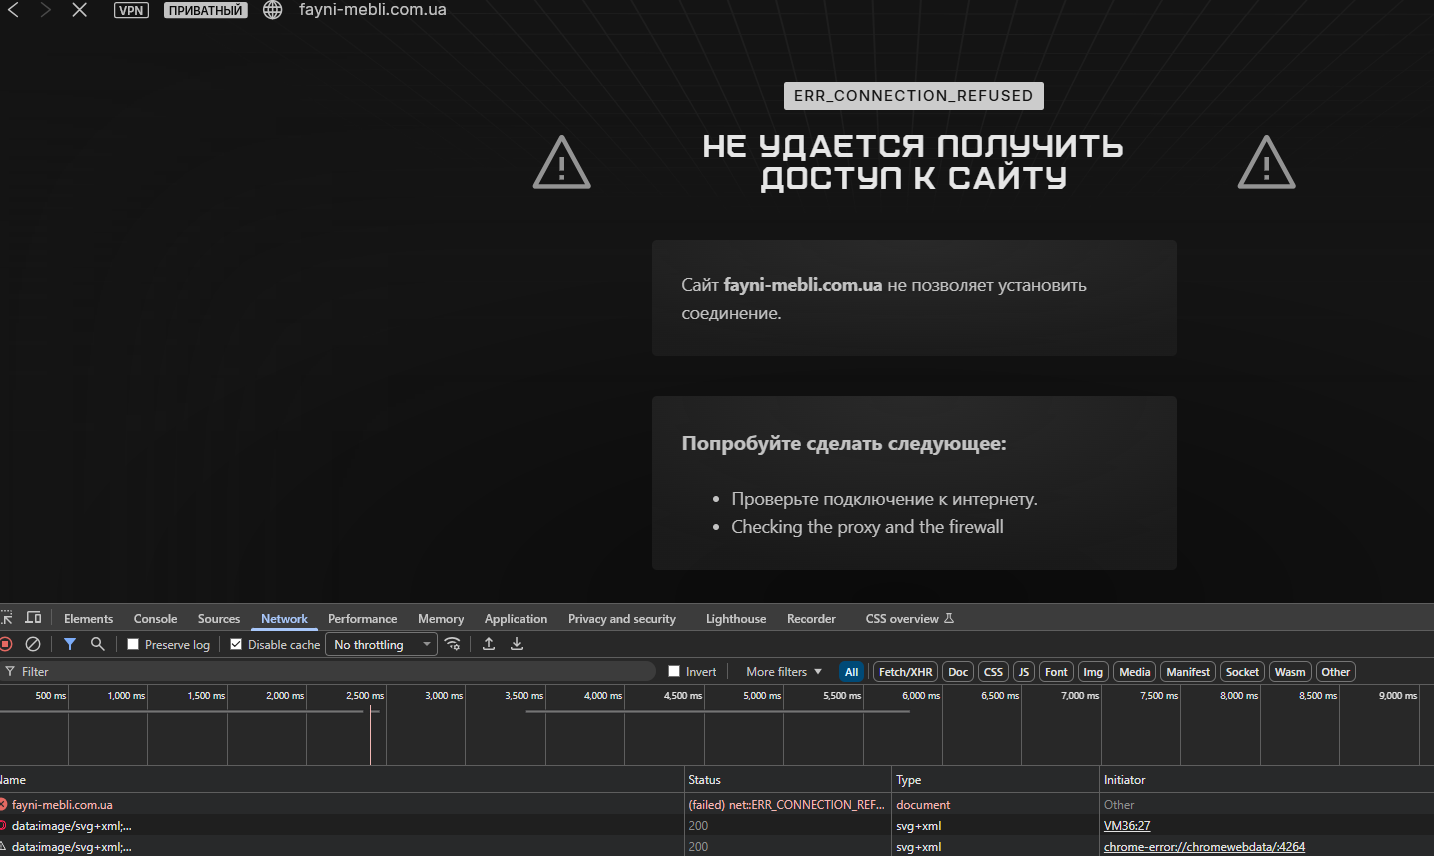
Task: Open network search magnifier
Action: [x=98, y=644]
